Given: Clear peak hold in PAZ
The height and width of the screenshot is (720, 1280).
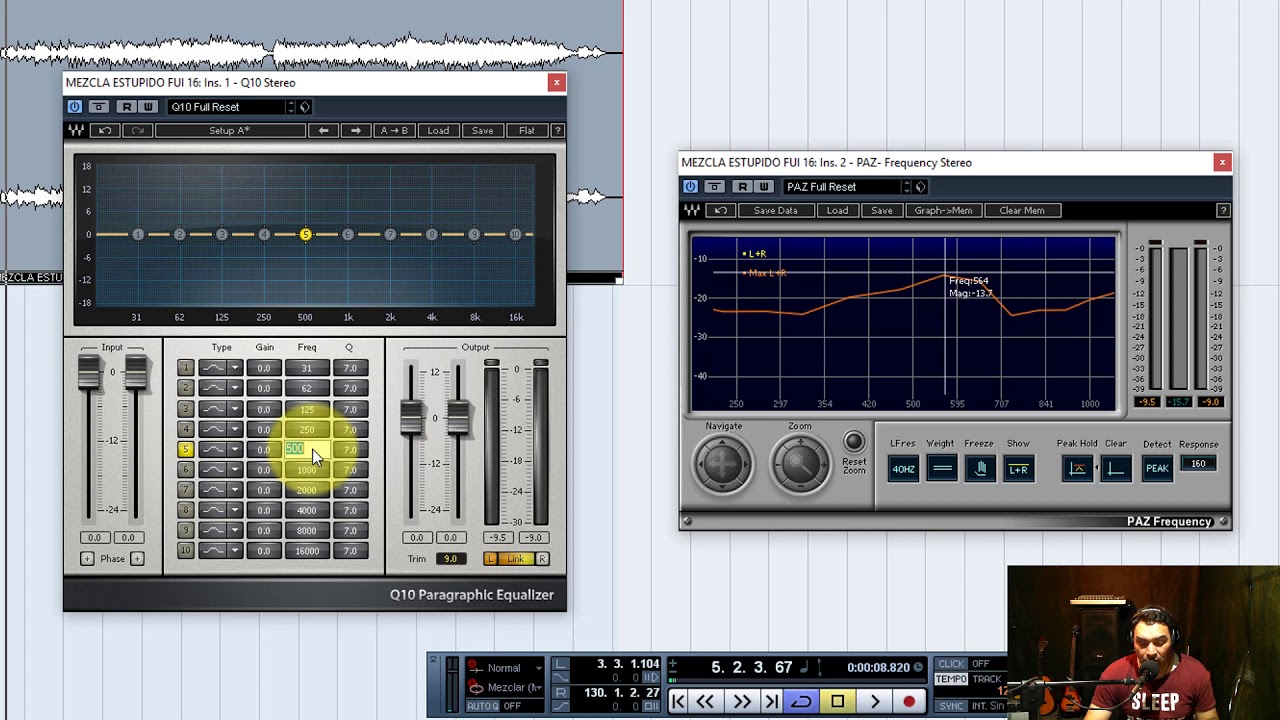Looking at the screenshot, I should tap(1116, 469).
